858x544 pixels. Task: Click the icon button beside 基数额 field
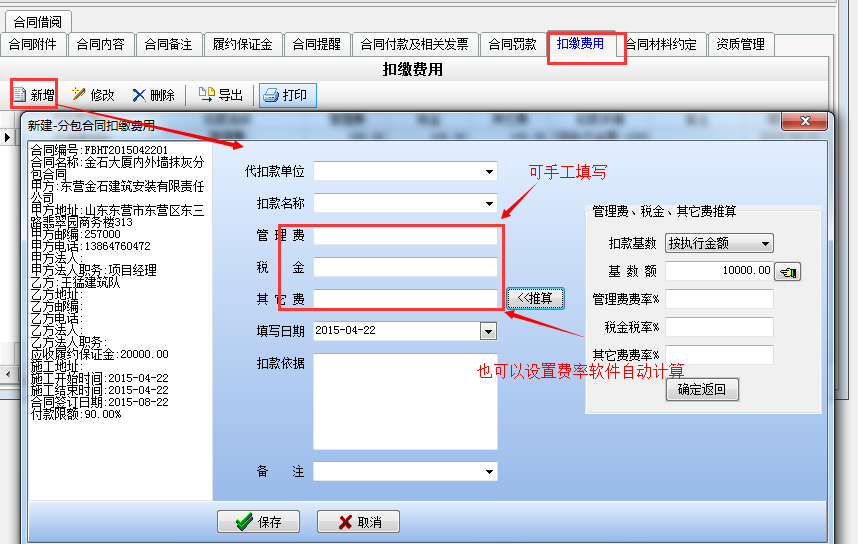pyautogui.click(x=788, y=271)
